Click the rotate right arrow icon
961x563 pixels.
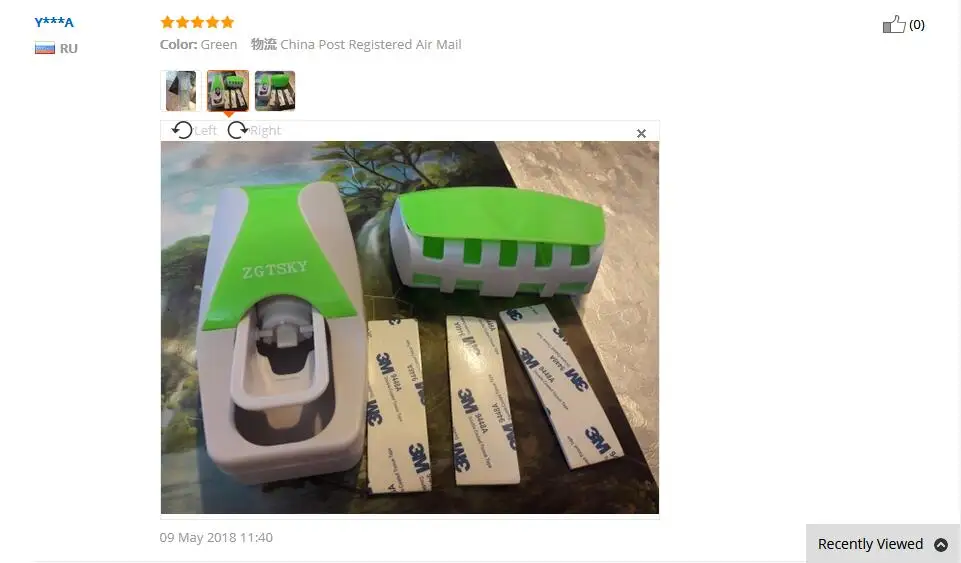pyautogui.click(x=237, y=130)
